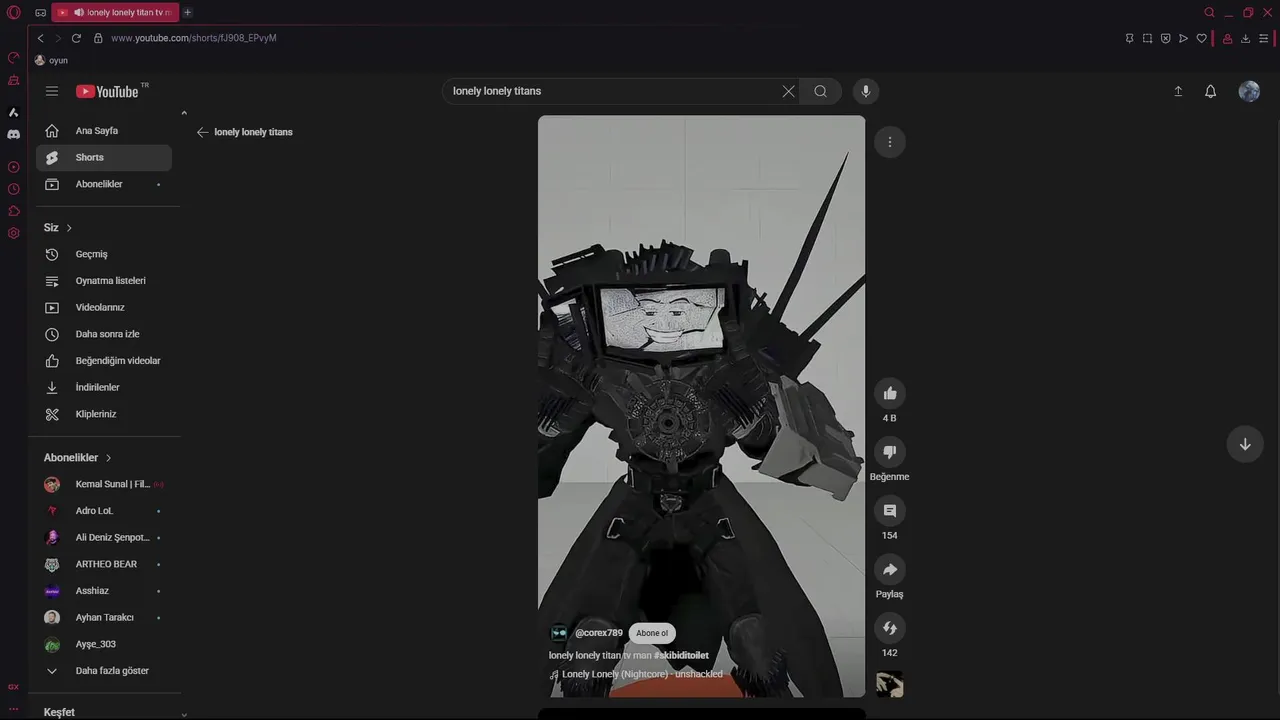
Task: Open the remix button showing 142
Action: [889, 628]
